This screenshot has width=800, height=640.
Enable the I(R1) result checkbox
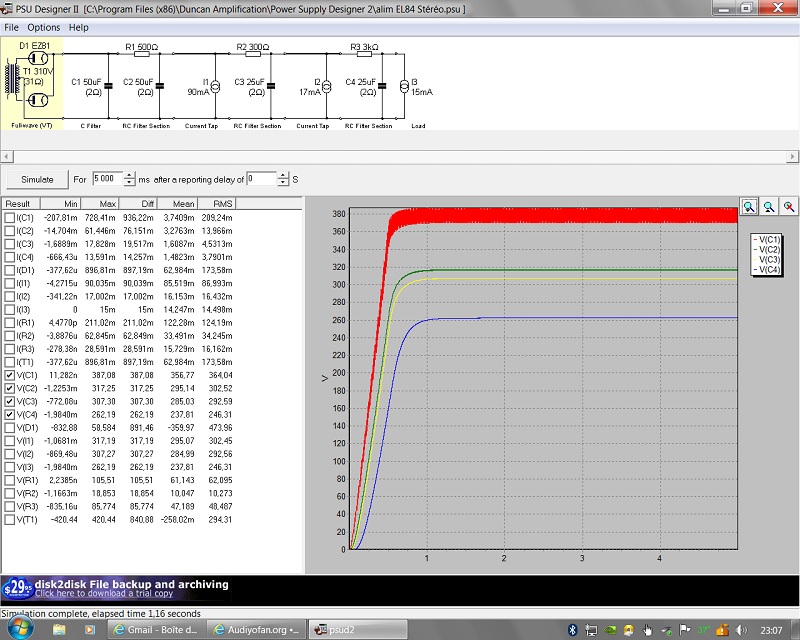[9, 323]
